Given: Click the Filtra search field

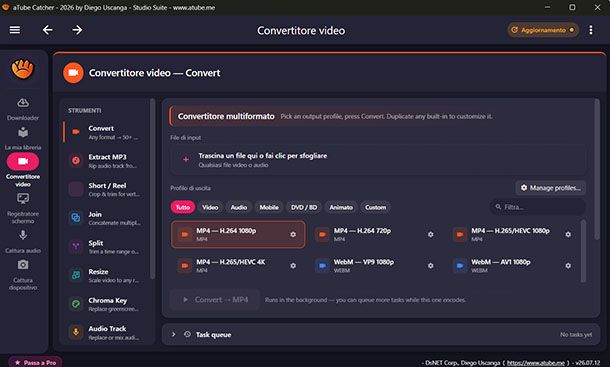Looking at the screenshot, I should pos(538,207).
